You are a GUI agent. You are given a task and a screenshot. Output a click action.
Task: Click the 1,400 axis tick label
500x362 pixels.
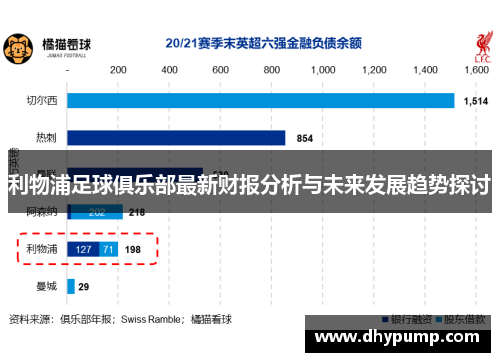425,70
